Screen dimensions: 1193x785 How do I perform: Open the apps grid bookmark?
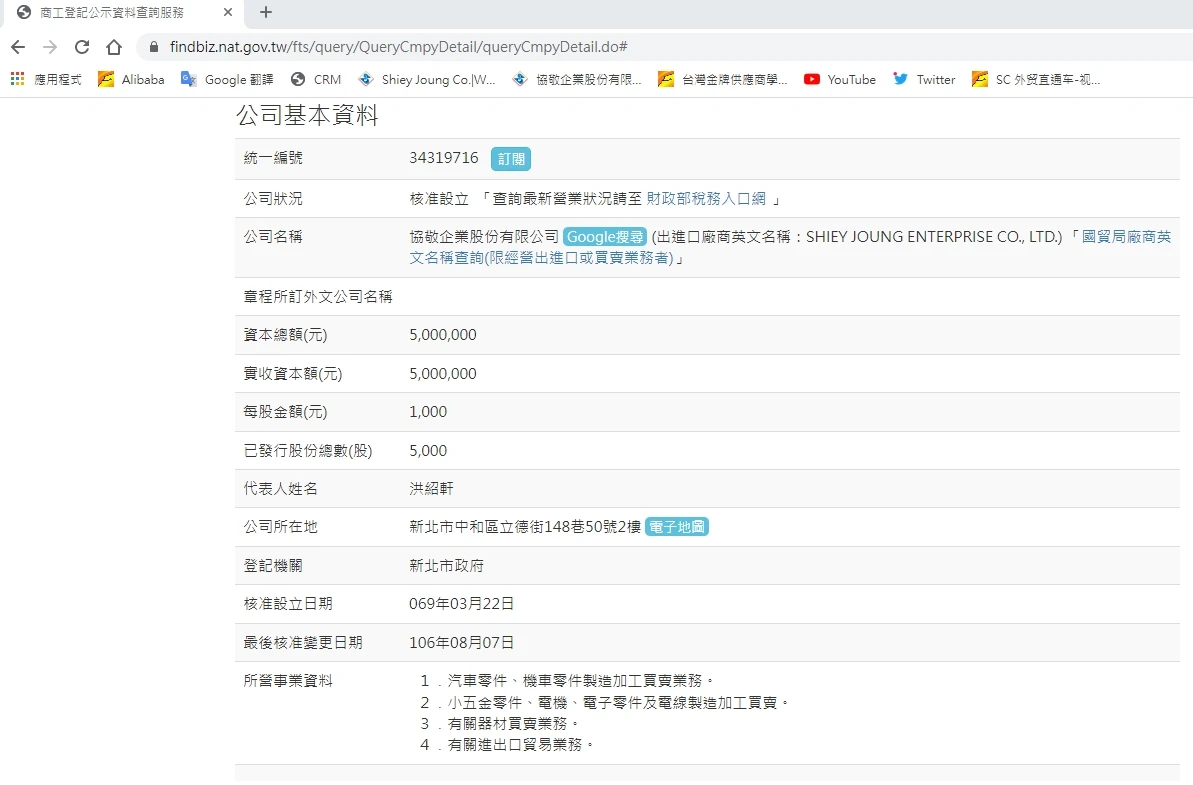tap(18, 79)
